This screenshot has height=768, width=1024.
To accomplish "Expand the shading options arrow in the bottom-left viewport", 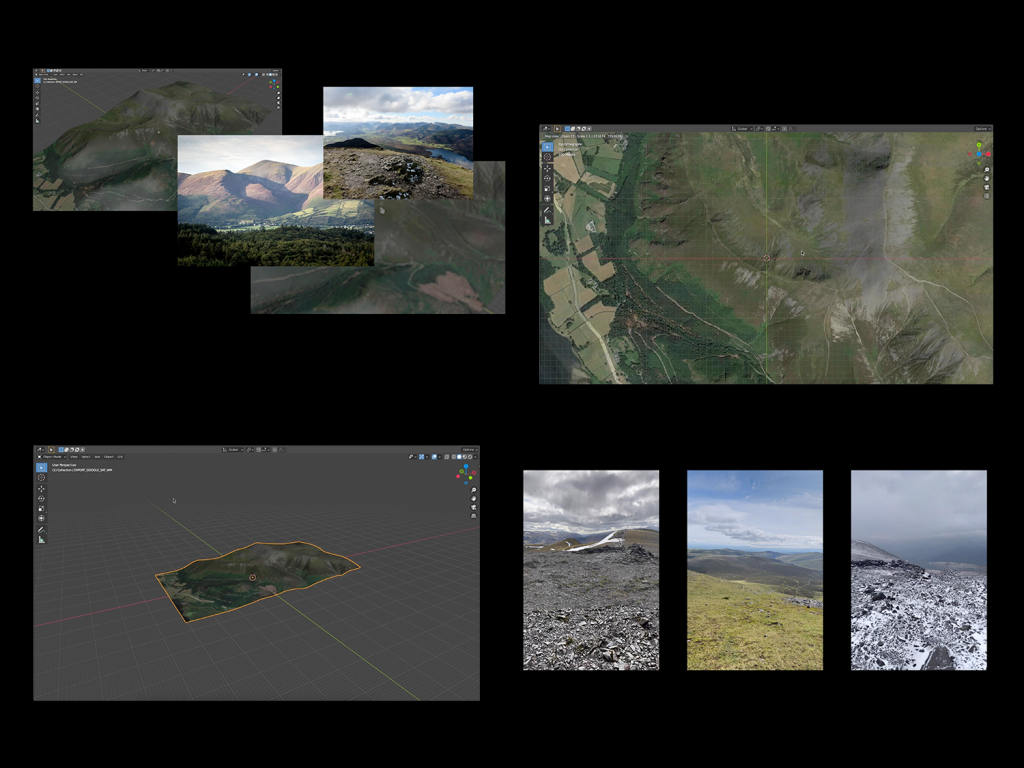I will tap(475, 457).
